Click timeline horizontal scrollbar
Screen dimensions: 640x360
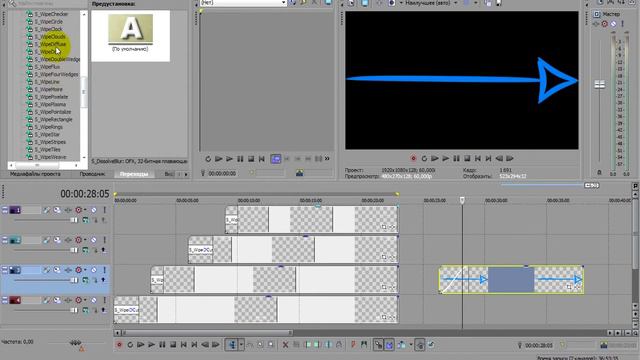(x=207, y=333)
